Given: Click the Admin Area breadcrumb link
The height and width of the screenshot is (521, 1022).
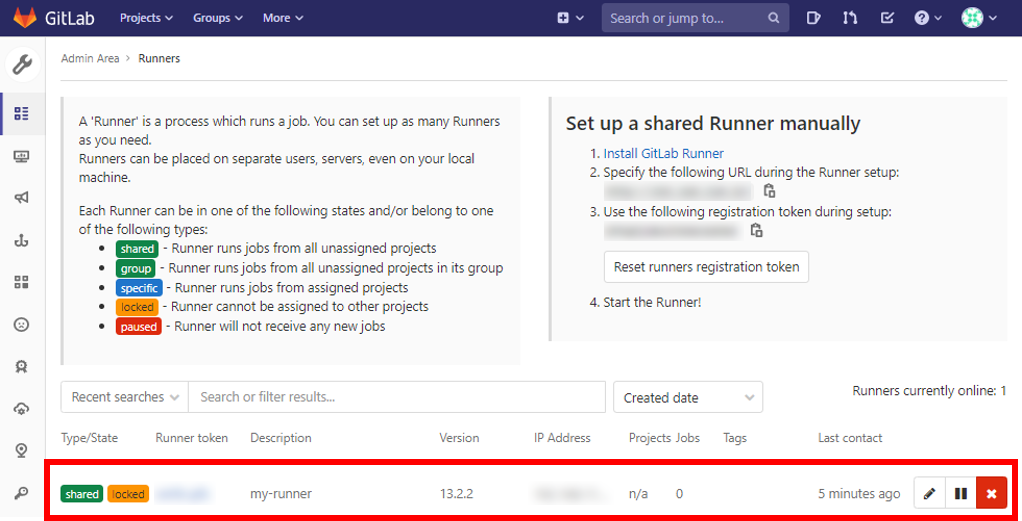Looking at the screenshot, I should point(90,59).
